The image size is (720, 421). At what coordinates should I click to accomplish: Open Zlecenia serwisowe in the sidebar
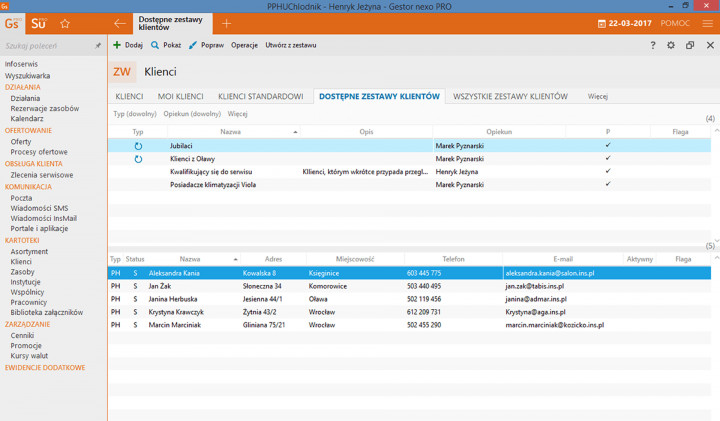pos(42,175)
